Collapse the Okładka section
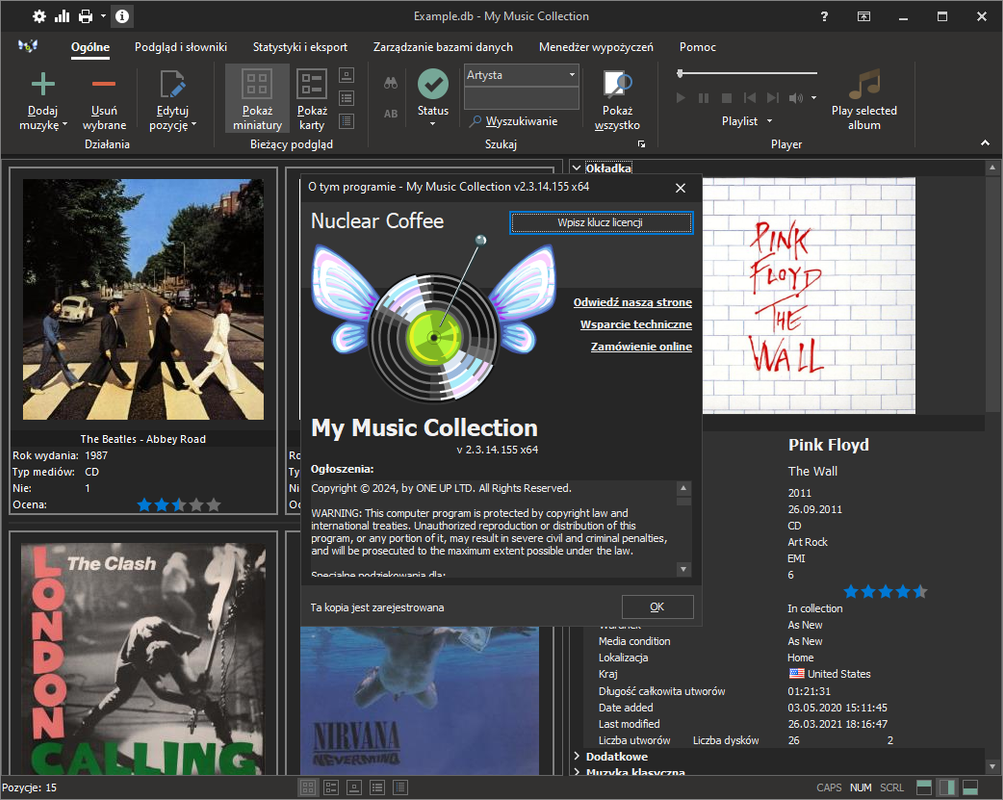The image size is (1003, 800). (576, 168)
